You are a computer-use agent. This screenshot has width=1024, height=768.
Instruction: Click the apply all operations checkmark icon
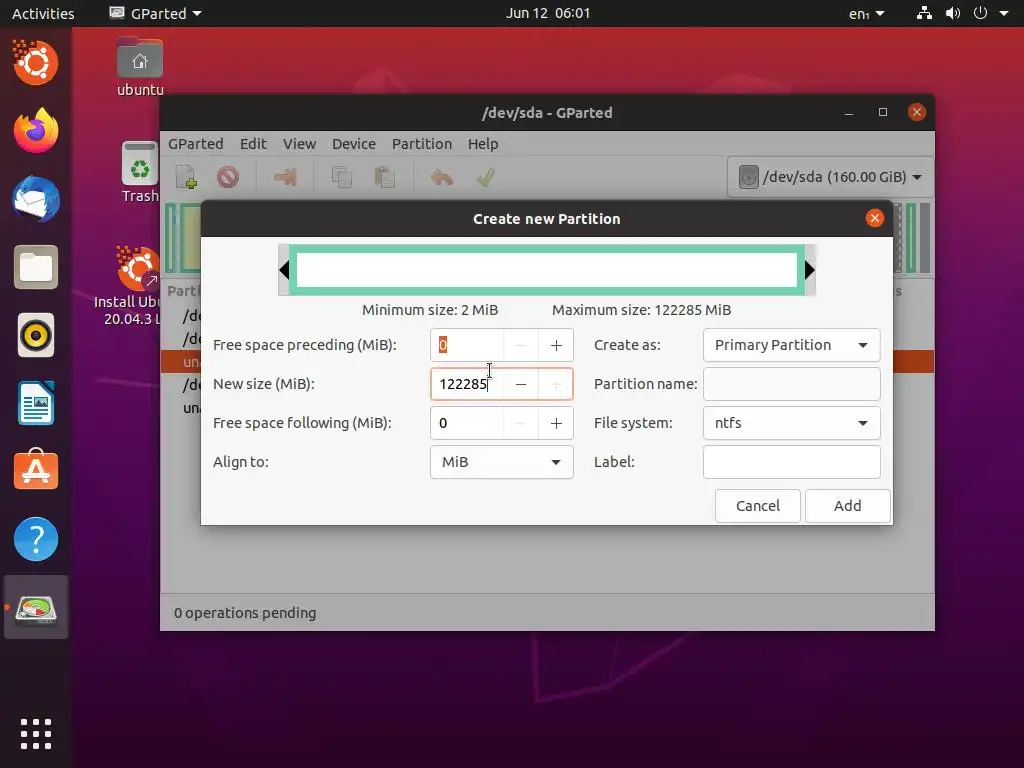click(485, 177)
